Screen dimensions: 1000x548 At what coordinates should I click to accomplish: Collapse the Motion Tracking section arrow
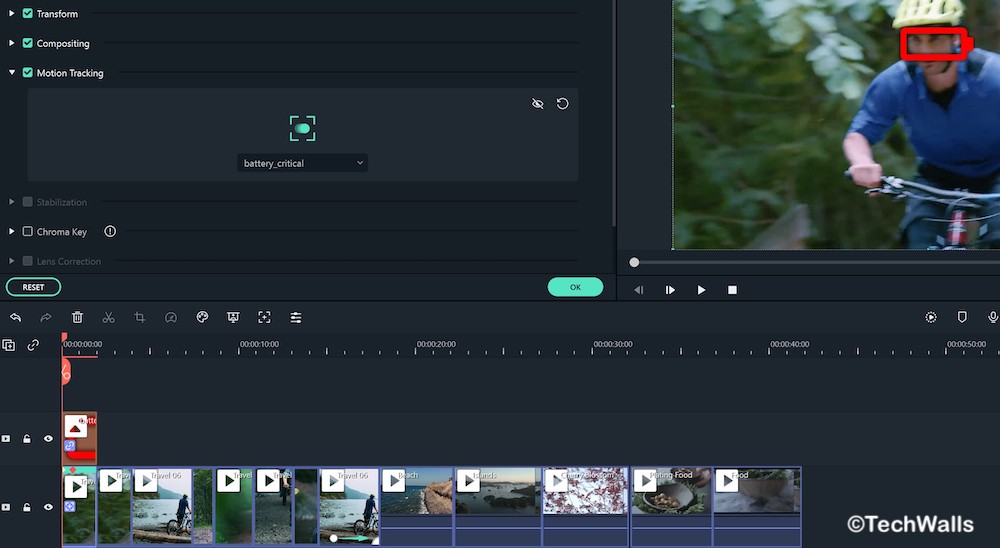12,73
